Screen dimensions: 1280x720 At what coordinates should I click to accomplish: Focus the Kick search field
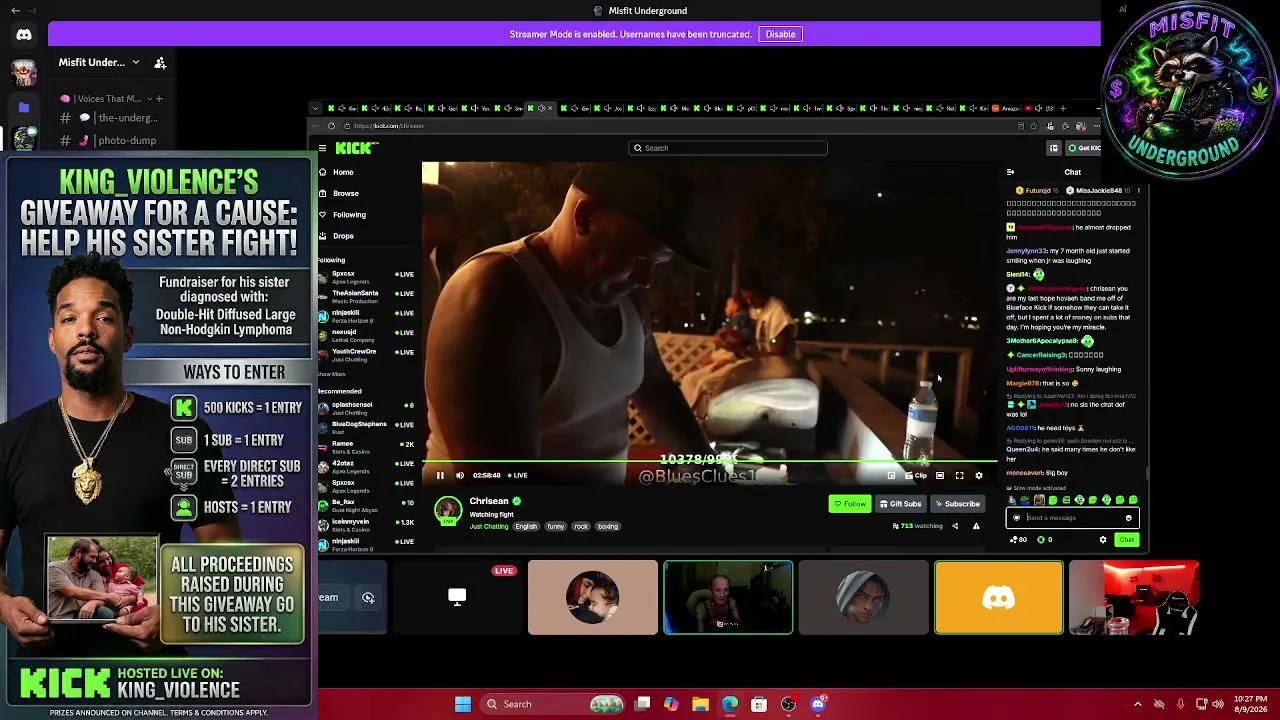click(728, 148)
